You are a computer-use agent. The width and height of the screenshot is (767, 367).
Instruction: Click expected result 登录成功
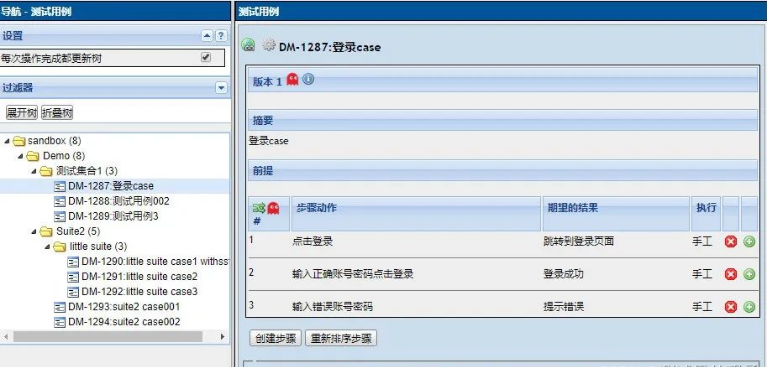pos(564,274)
